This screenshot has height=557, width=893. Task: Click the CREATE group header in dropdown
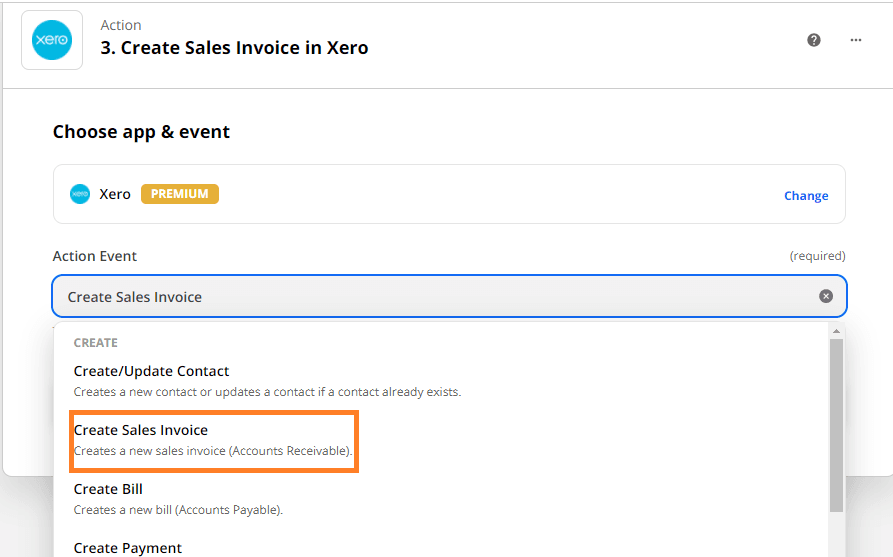point(96,343)
